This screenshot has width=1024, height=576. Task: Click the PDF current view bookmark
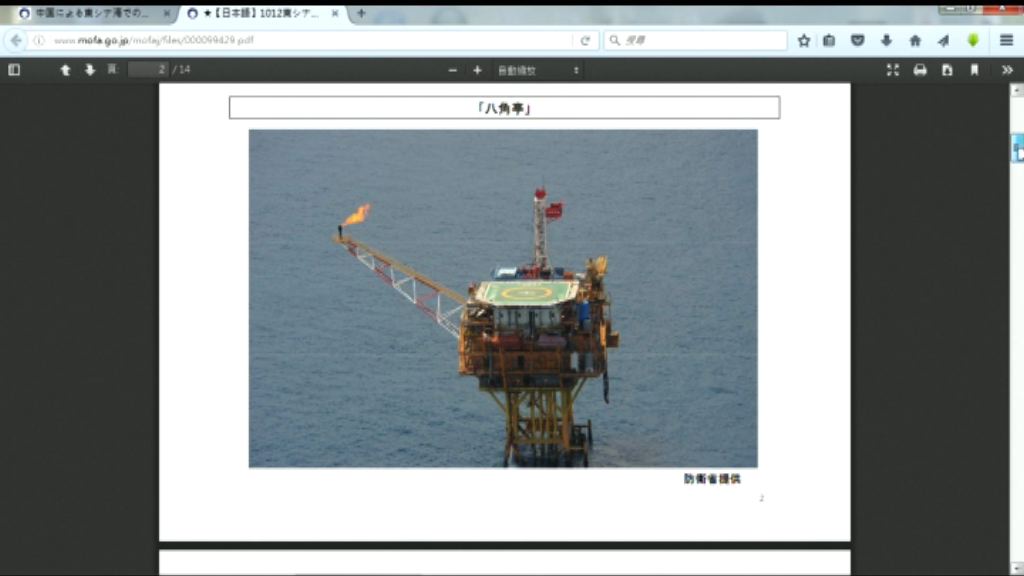click(974, 70)
